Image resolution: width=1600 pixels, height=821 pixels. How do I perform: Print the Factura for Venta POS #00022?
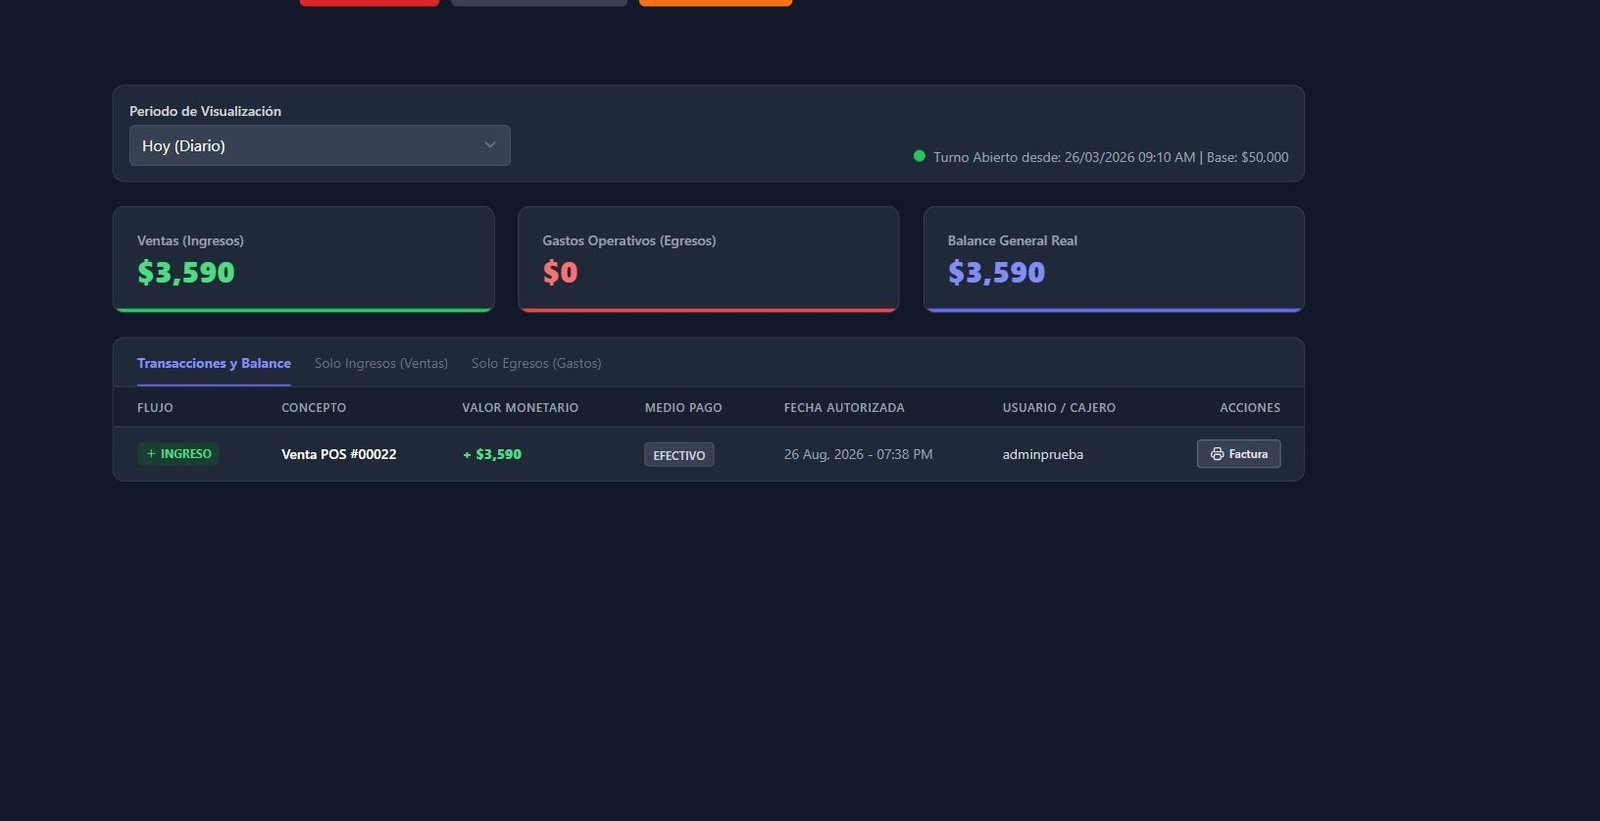pyautogui.click(x=1238, y=454)
